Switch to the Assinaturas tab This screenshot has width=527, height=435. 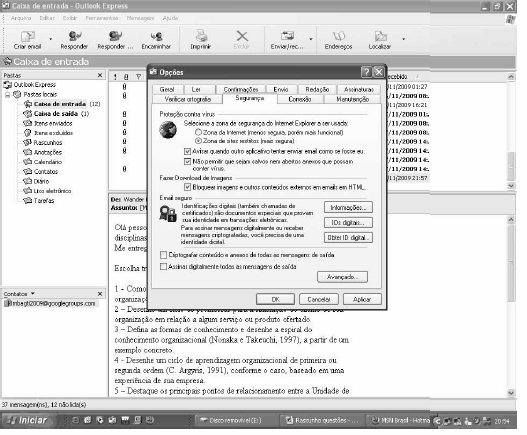359,89
